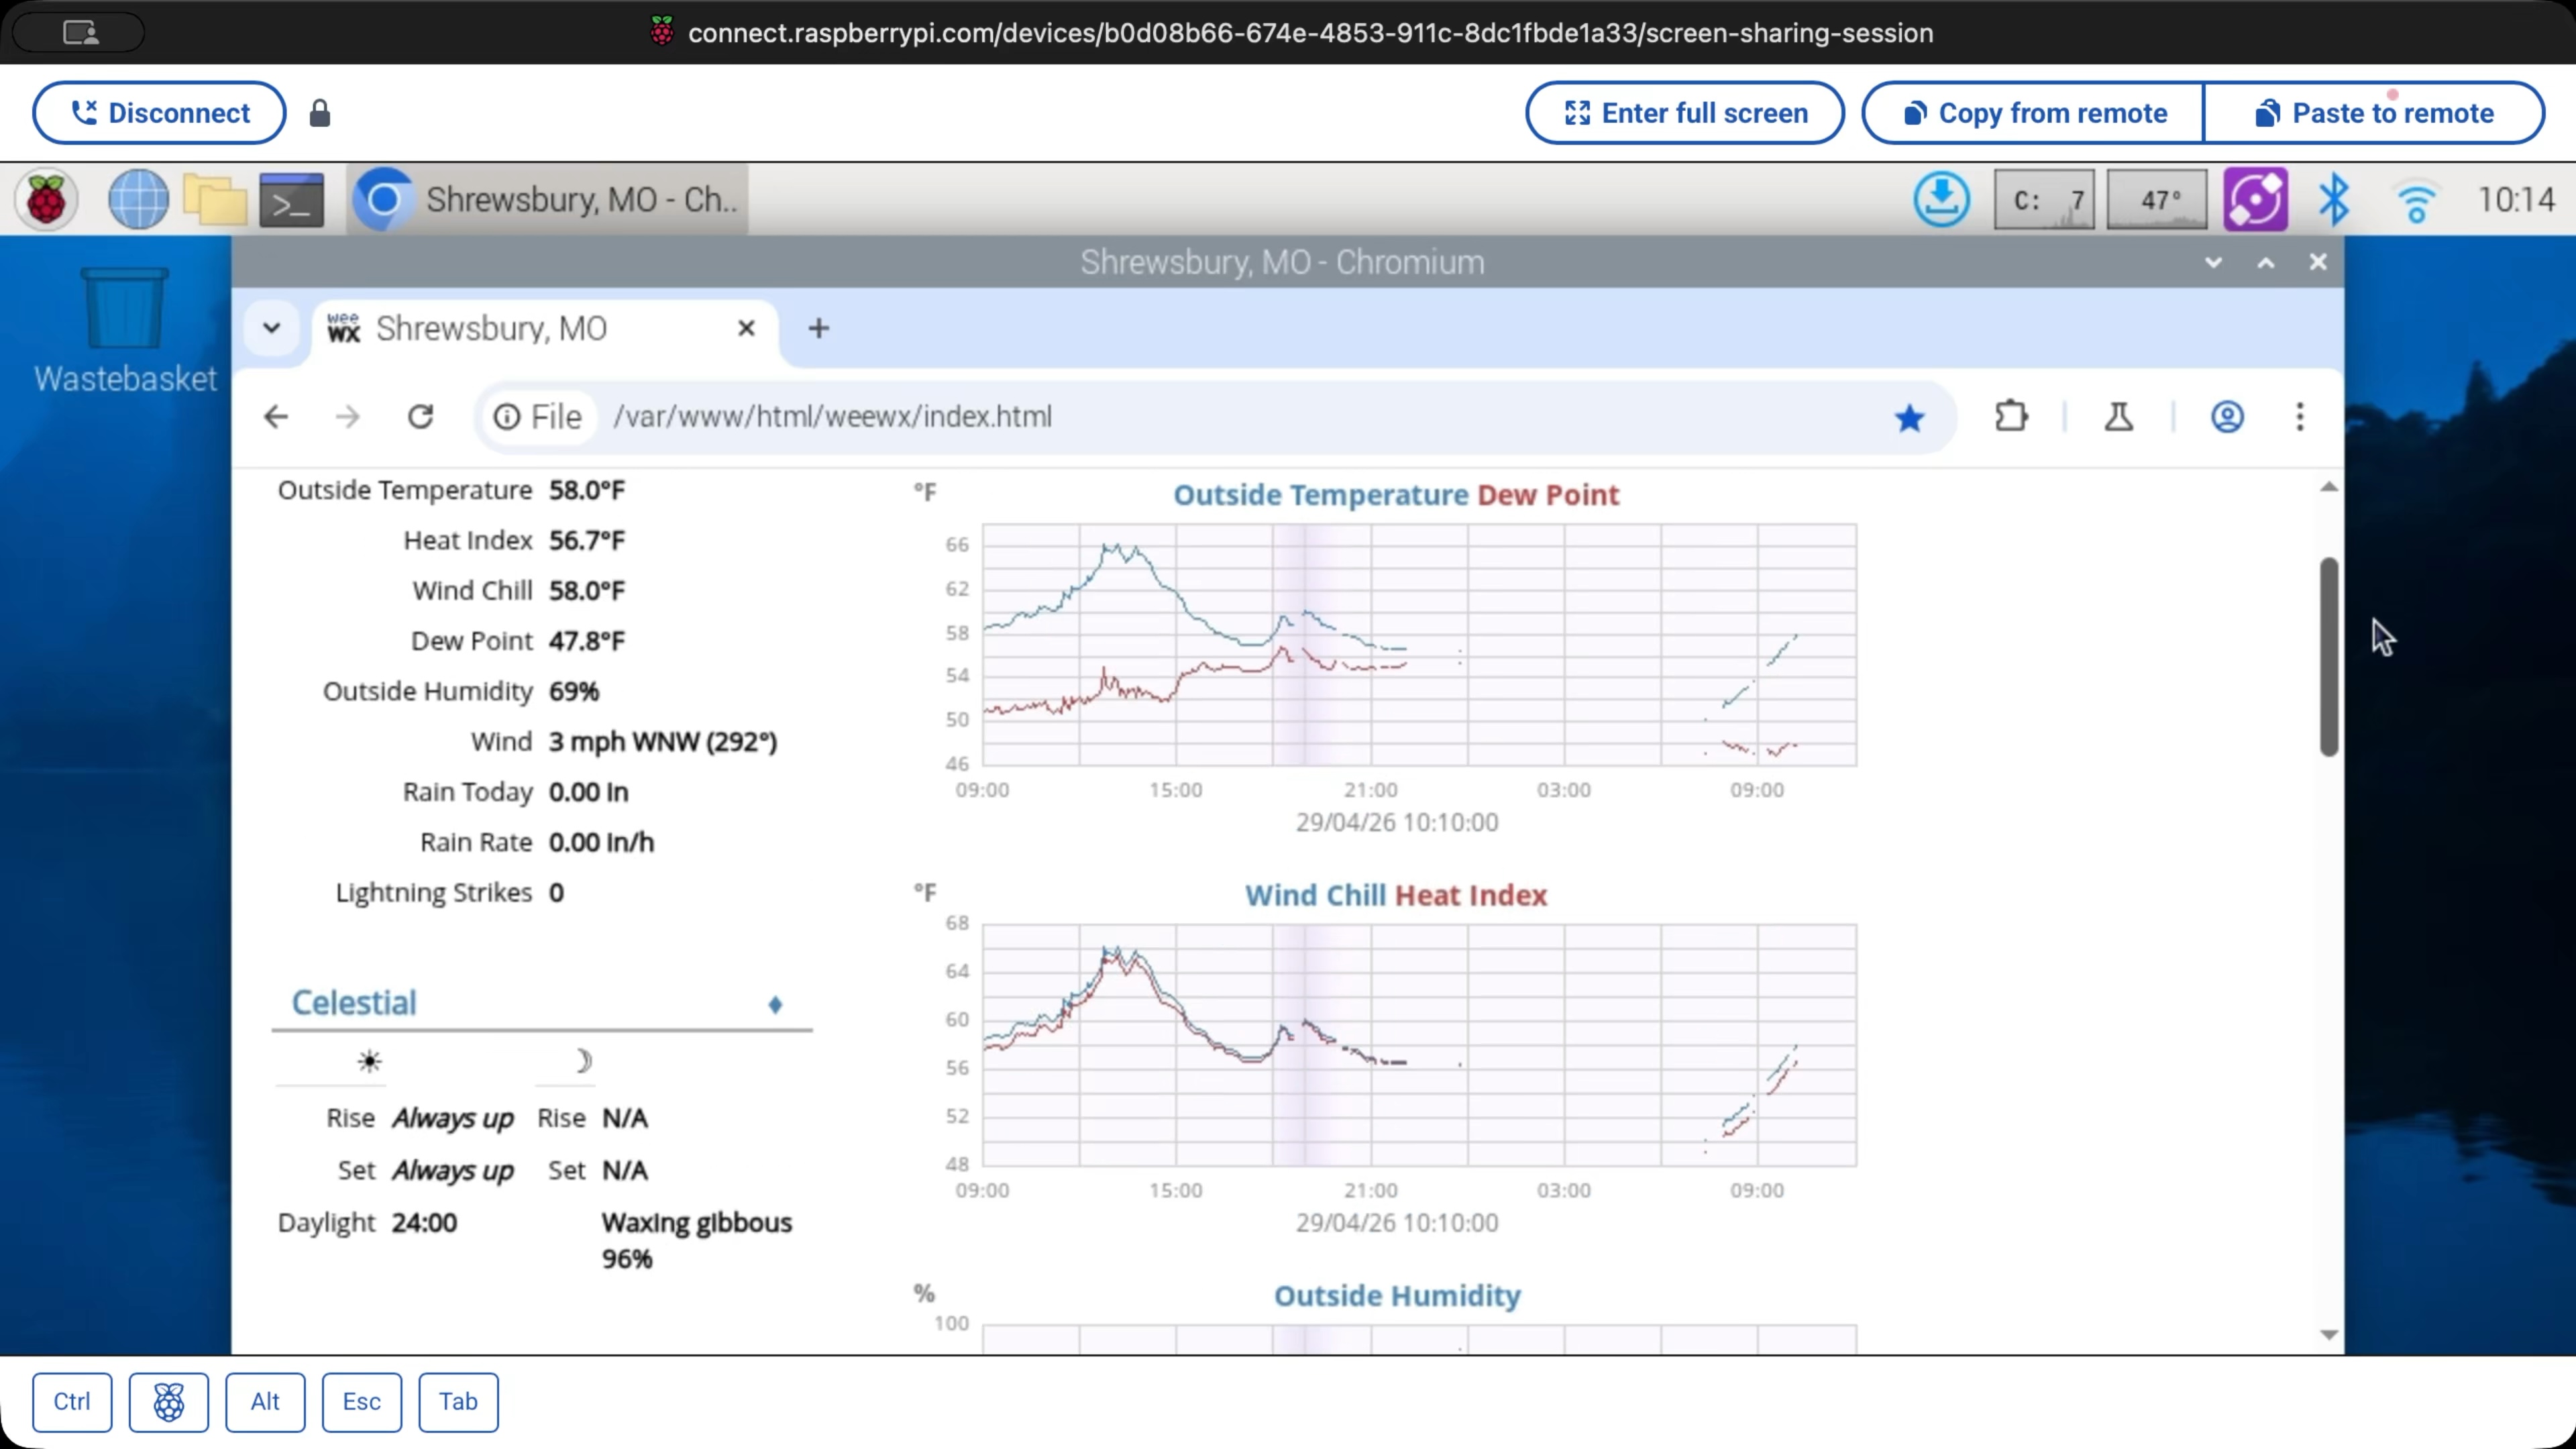Viewport: 2576px width, 1449px height.
Task: Open the Extensions puzzle icon
Action: [2011, 416]
